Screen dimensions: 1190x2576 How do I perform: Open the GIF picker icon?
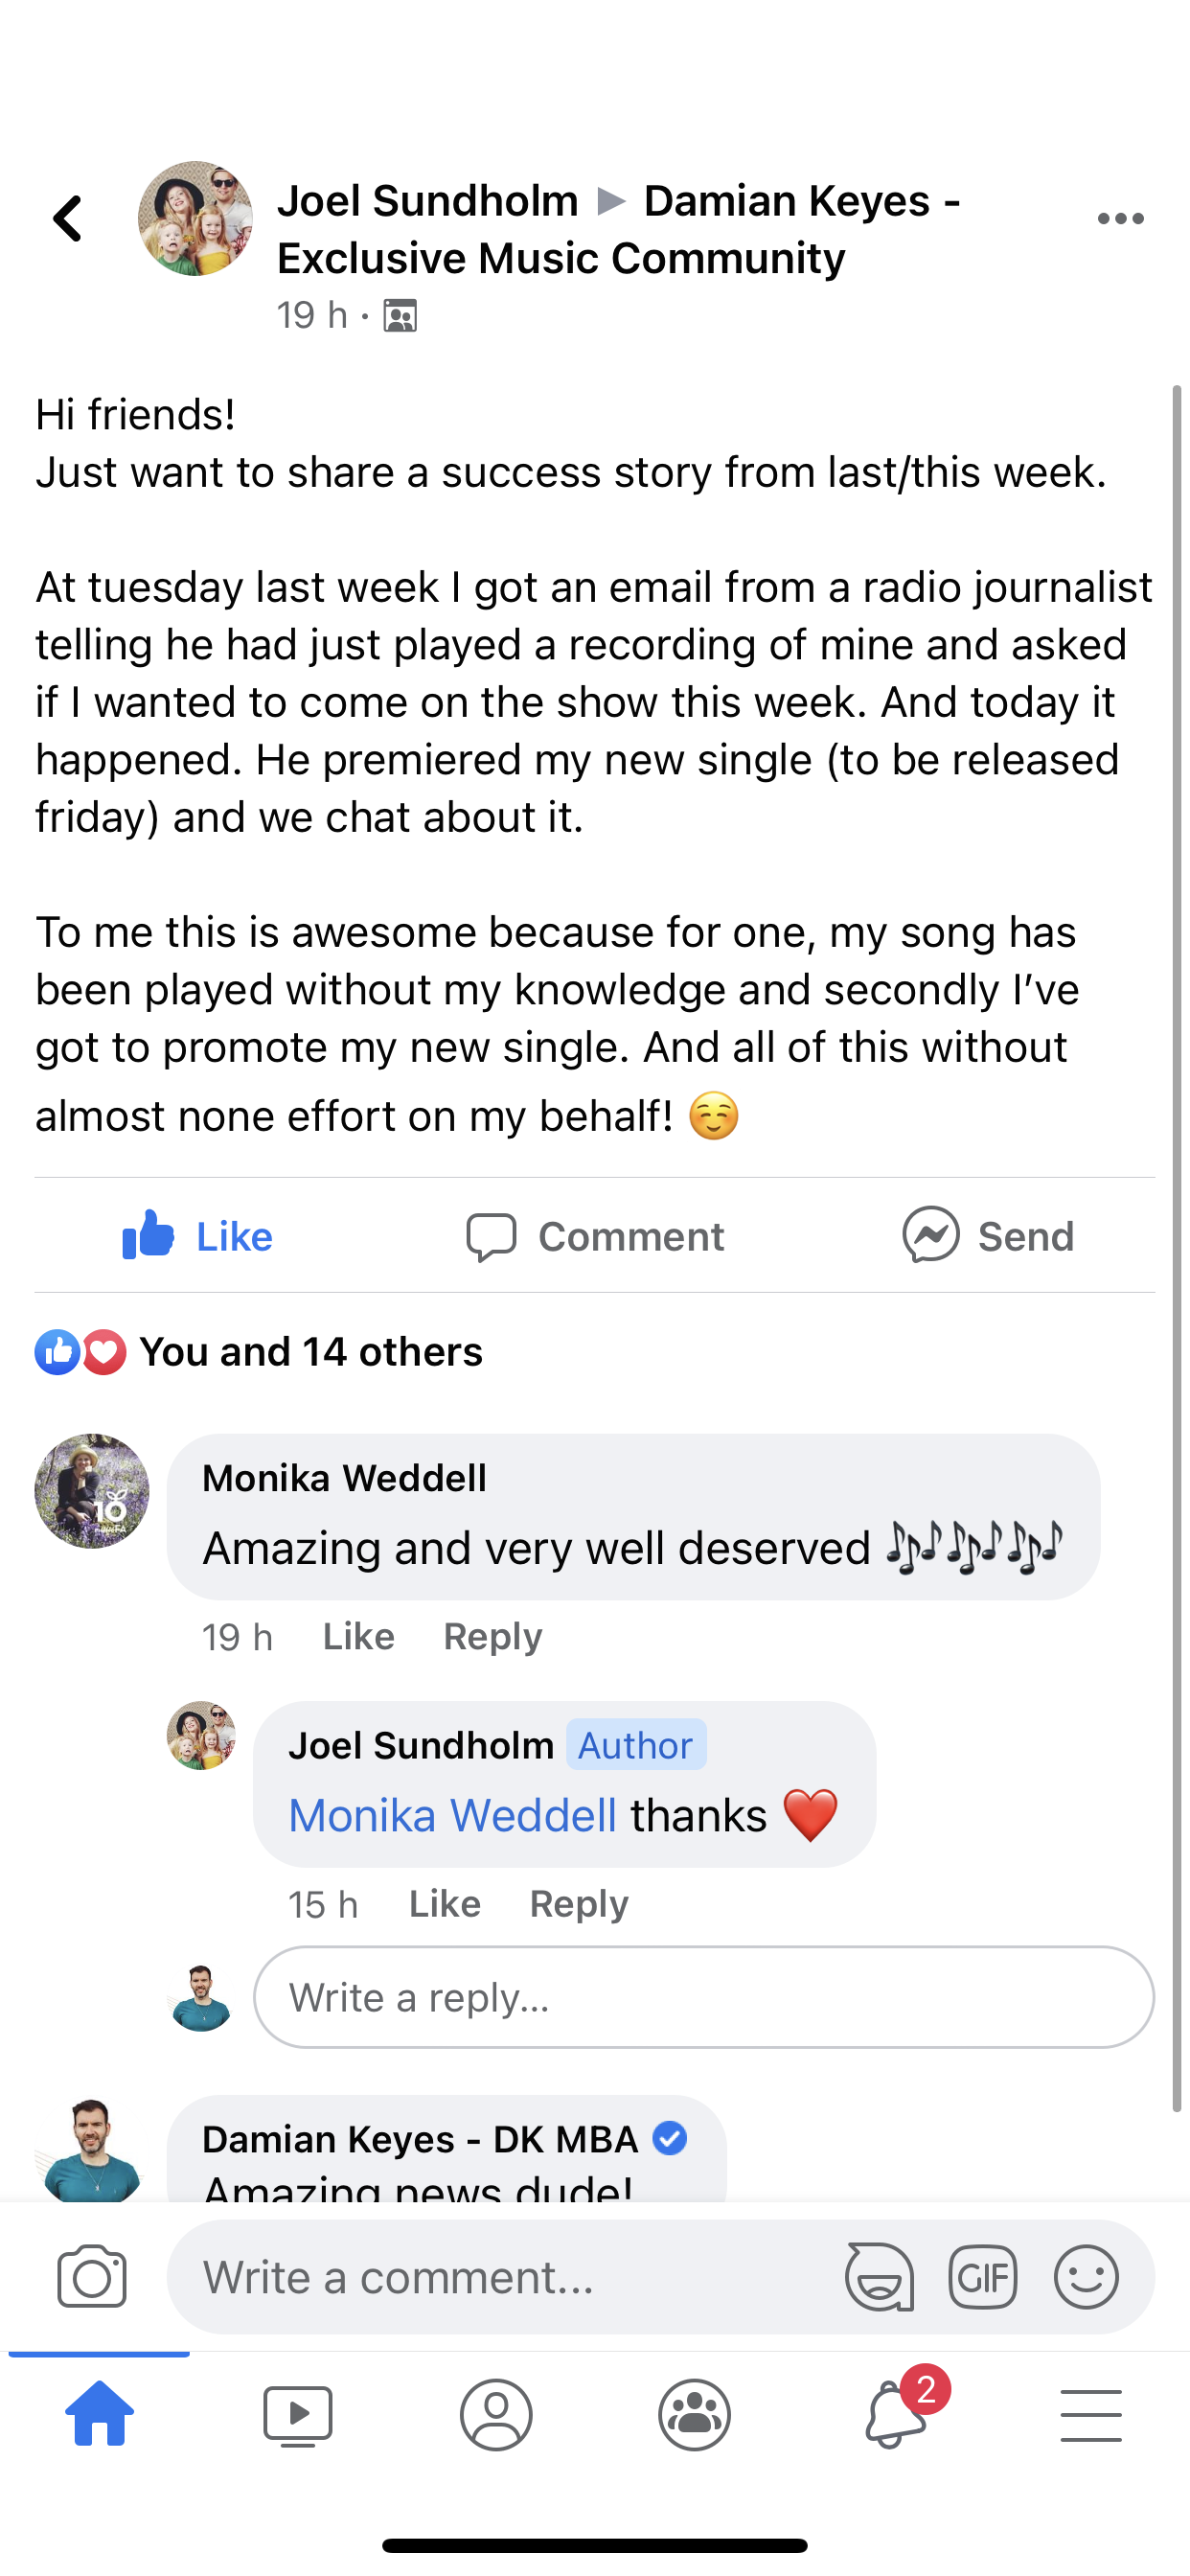click(x=983, y=2277)
